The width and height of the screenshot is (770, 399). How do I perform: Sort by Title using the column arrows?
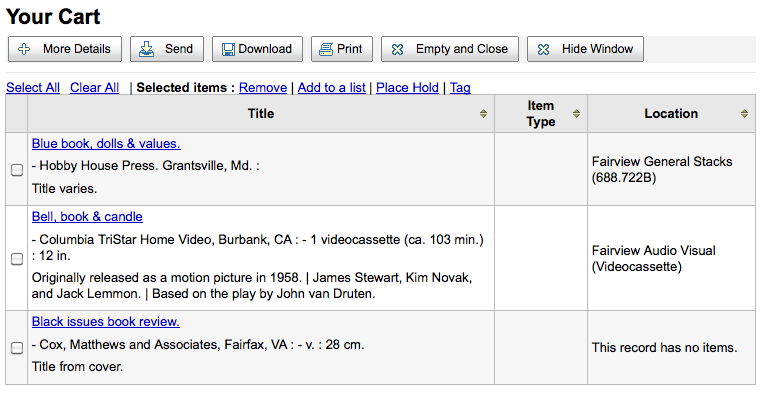click(x=483, y=114)
